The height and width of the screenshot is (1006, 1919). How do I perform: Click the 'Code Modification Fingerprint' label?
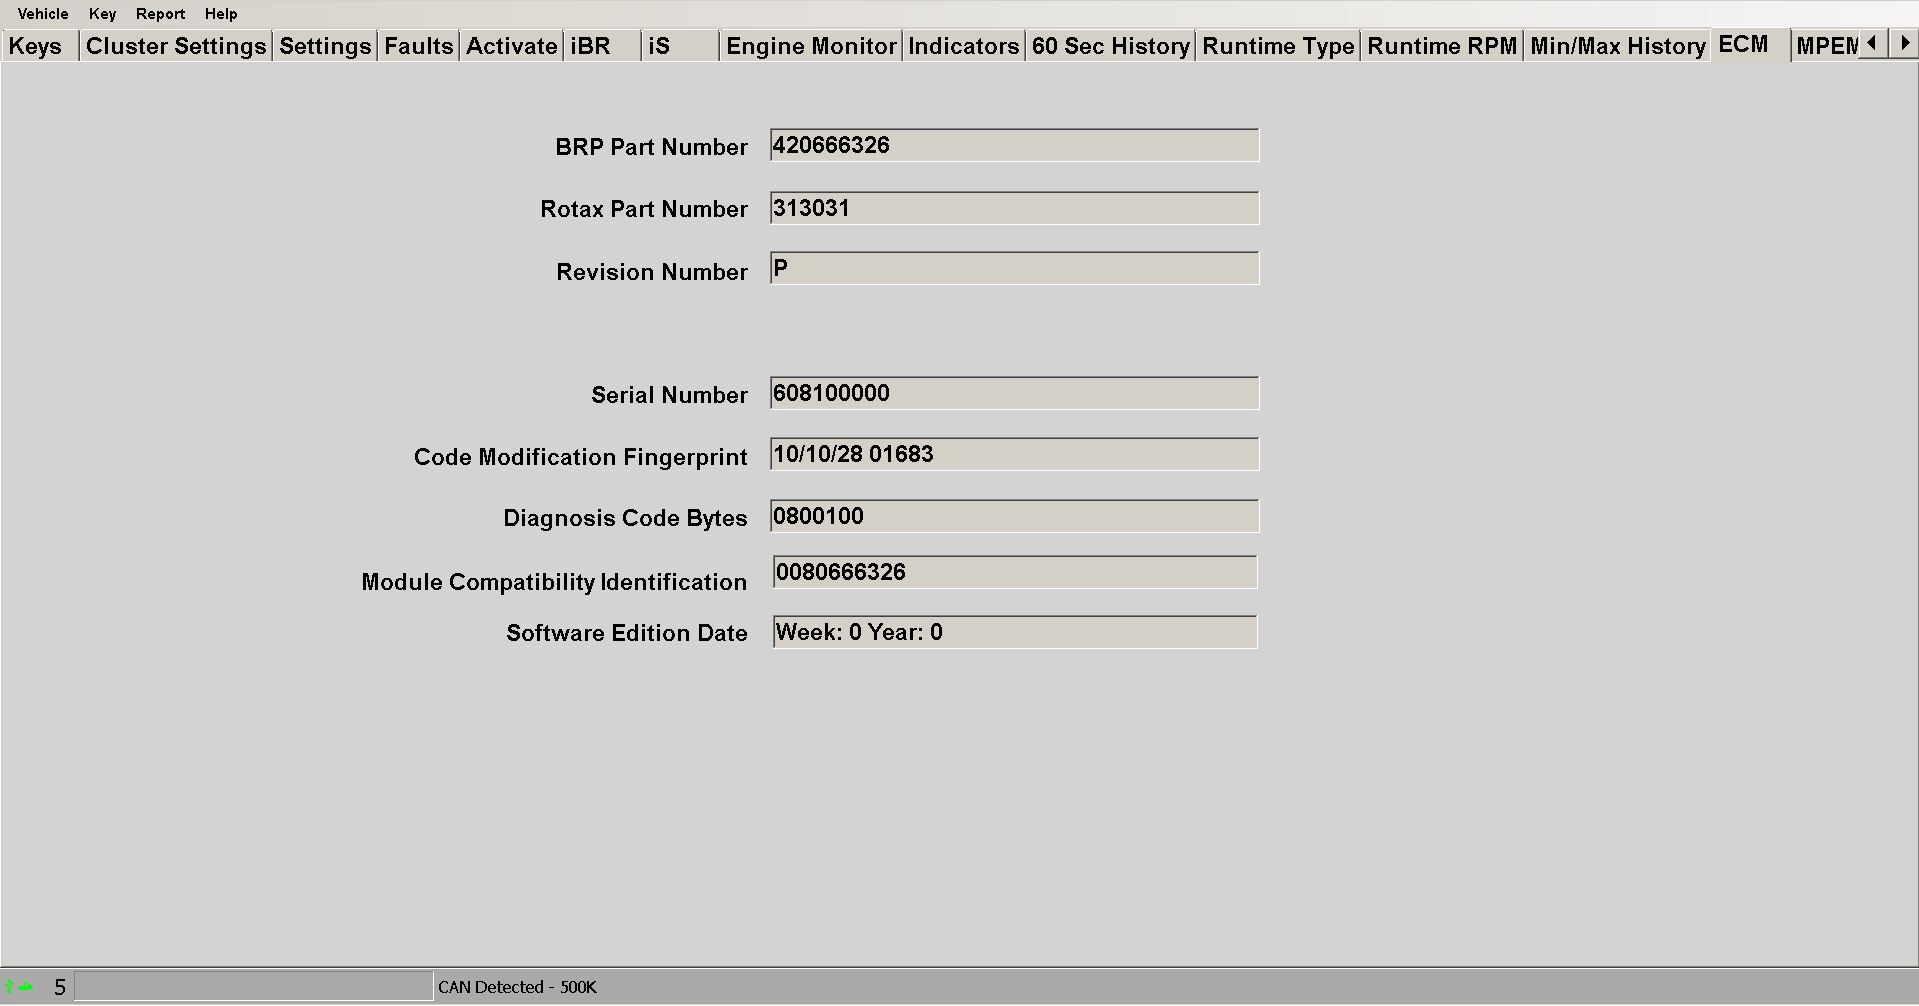tap(580, 457)
